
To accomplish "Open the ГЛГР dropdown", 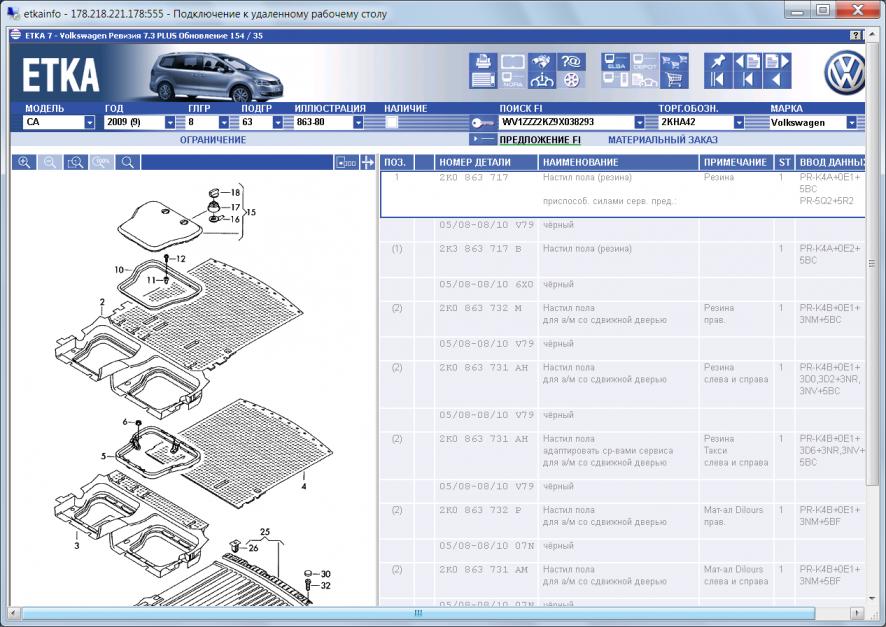I will (224, 122).
